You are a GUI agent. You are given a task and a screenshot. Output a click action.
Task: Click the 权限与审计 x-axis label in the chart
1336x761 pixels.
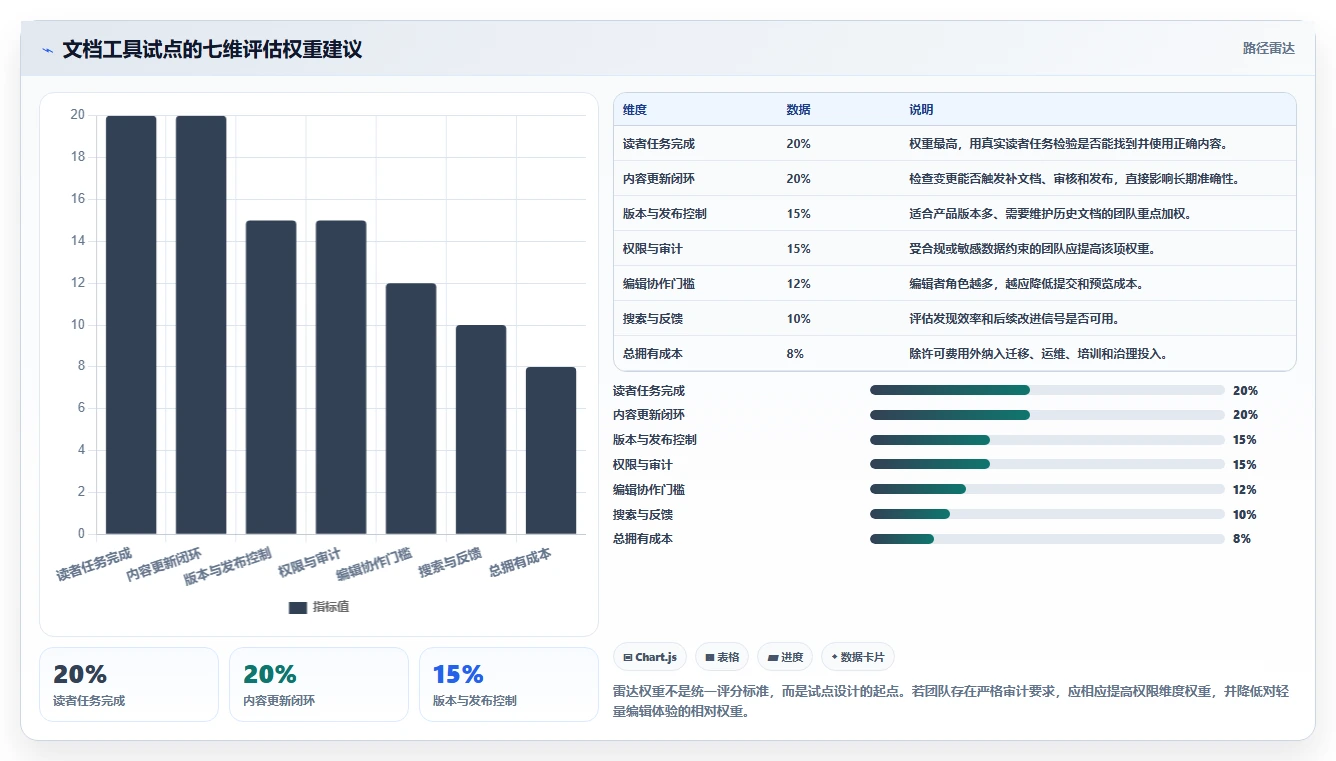pos(310,562)
